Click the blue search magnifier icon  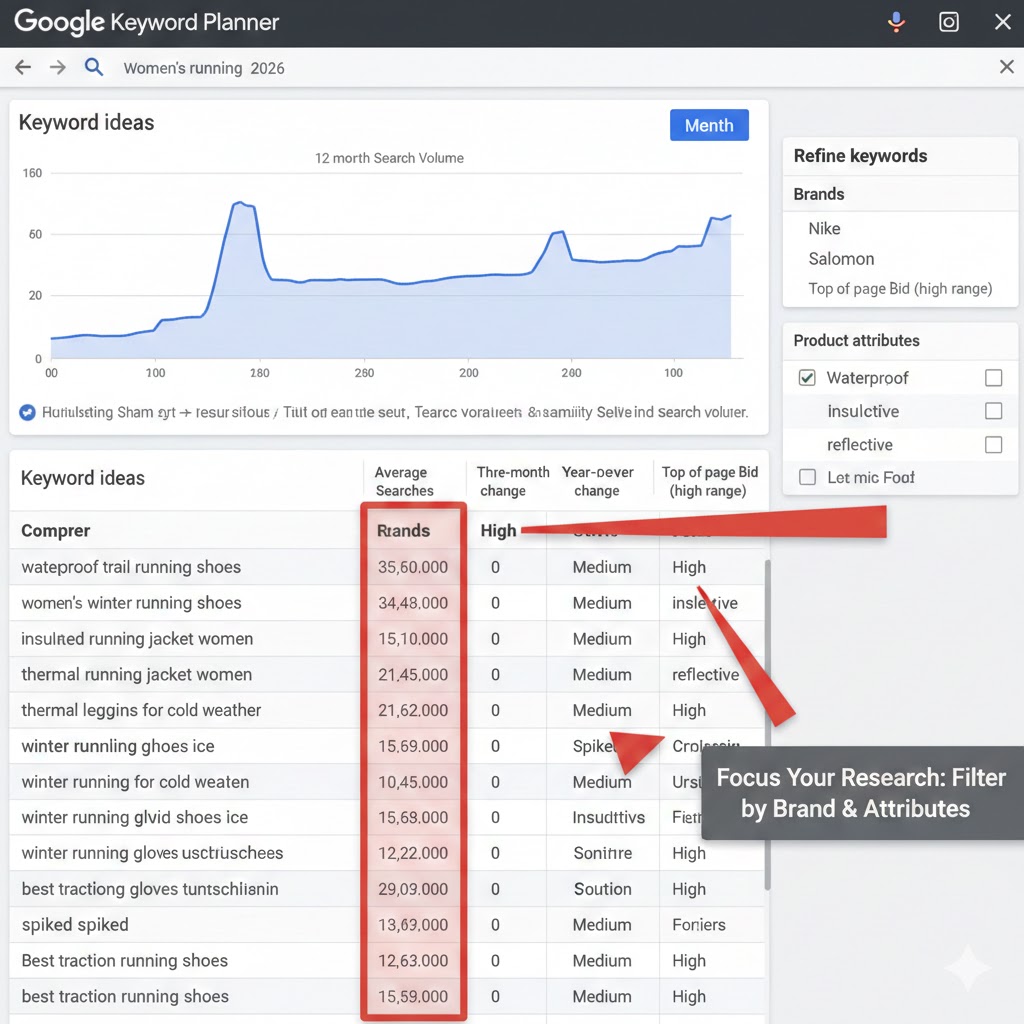(x=94, y=67)
